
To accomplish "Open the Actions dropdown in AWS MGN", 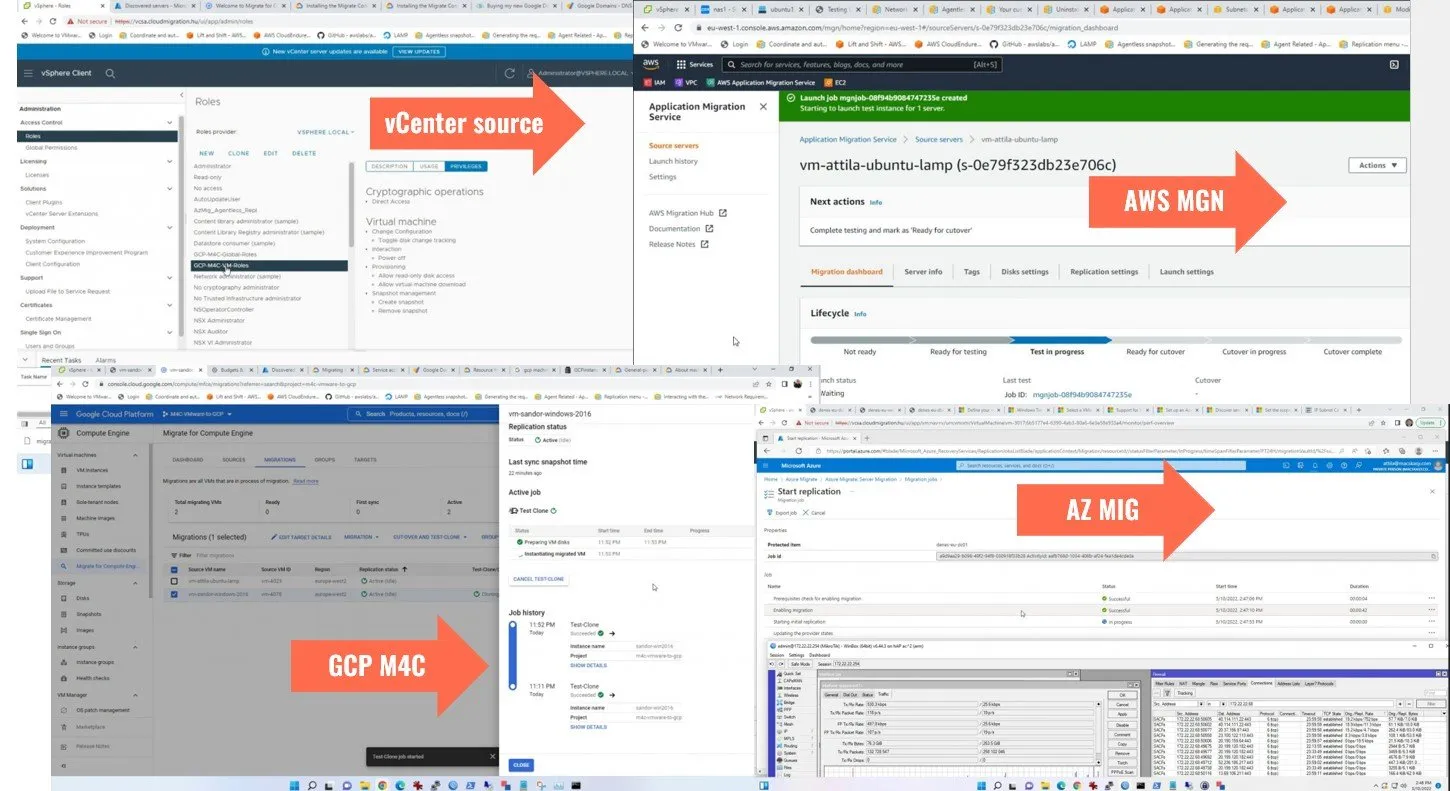I will point(1377,165).
